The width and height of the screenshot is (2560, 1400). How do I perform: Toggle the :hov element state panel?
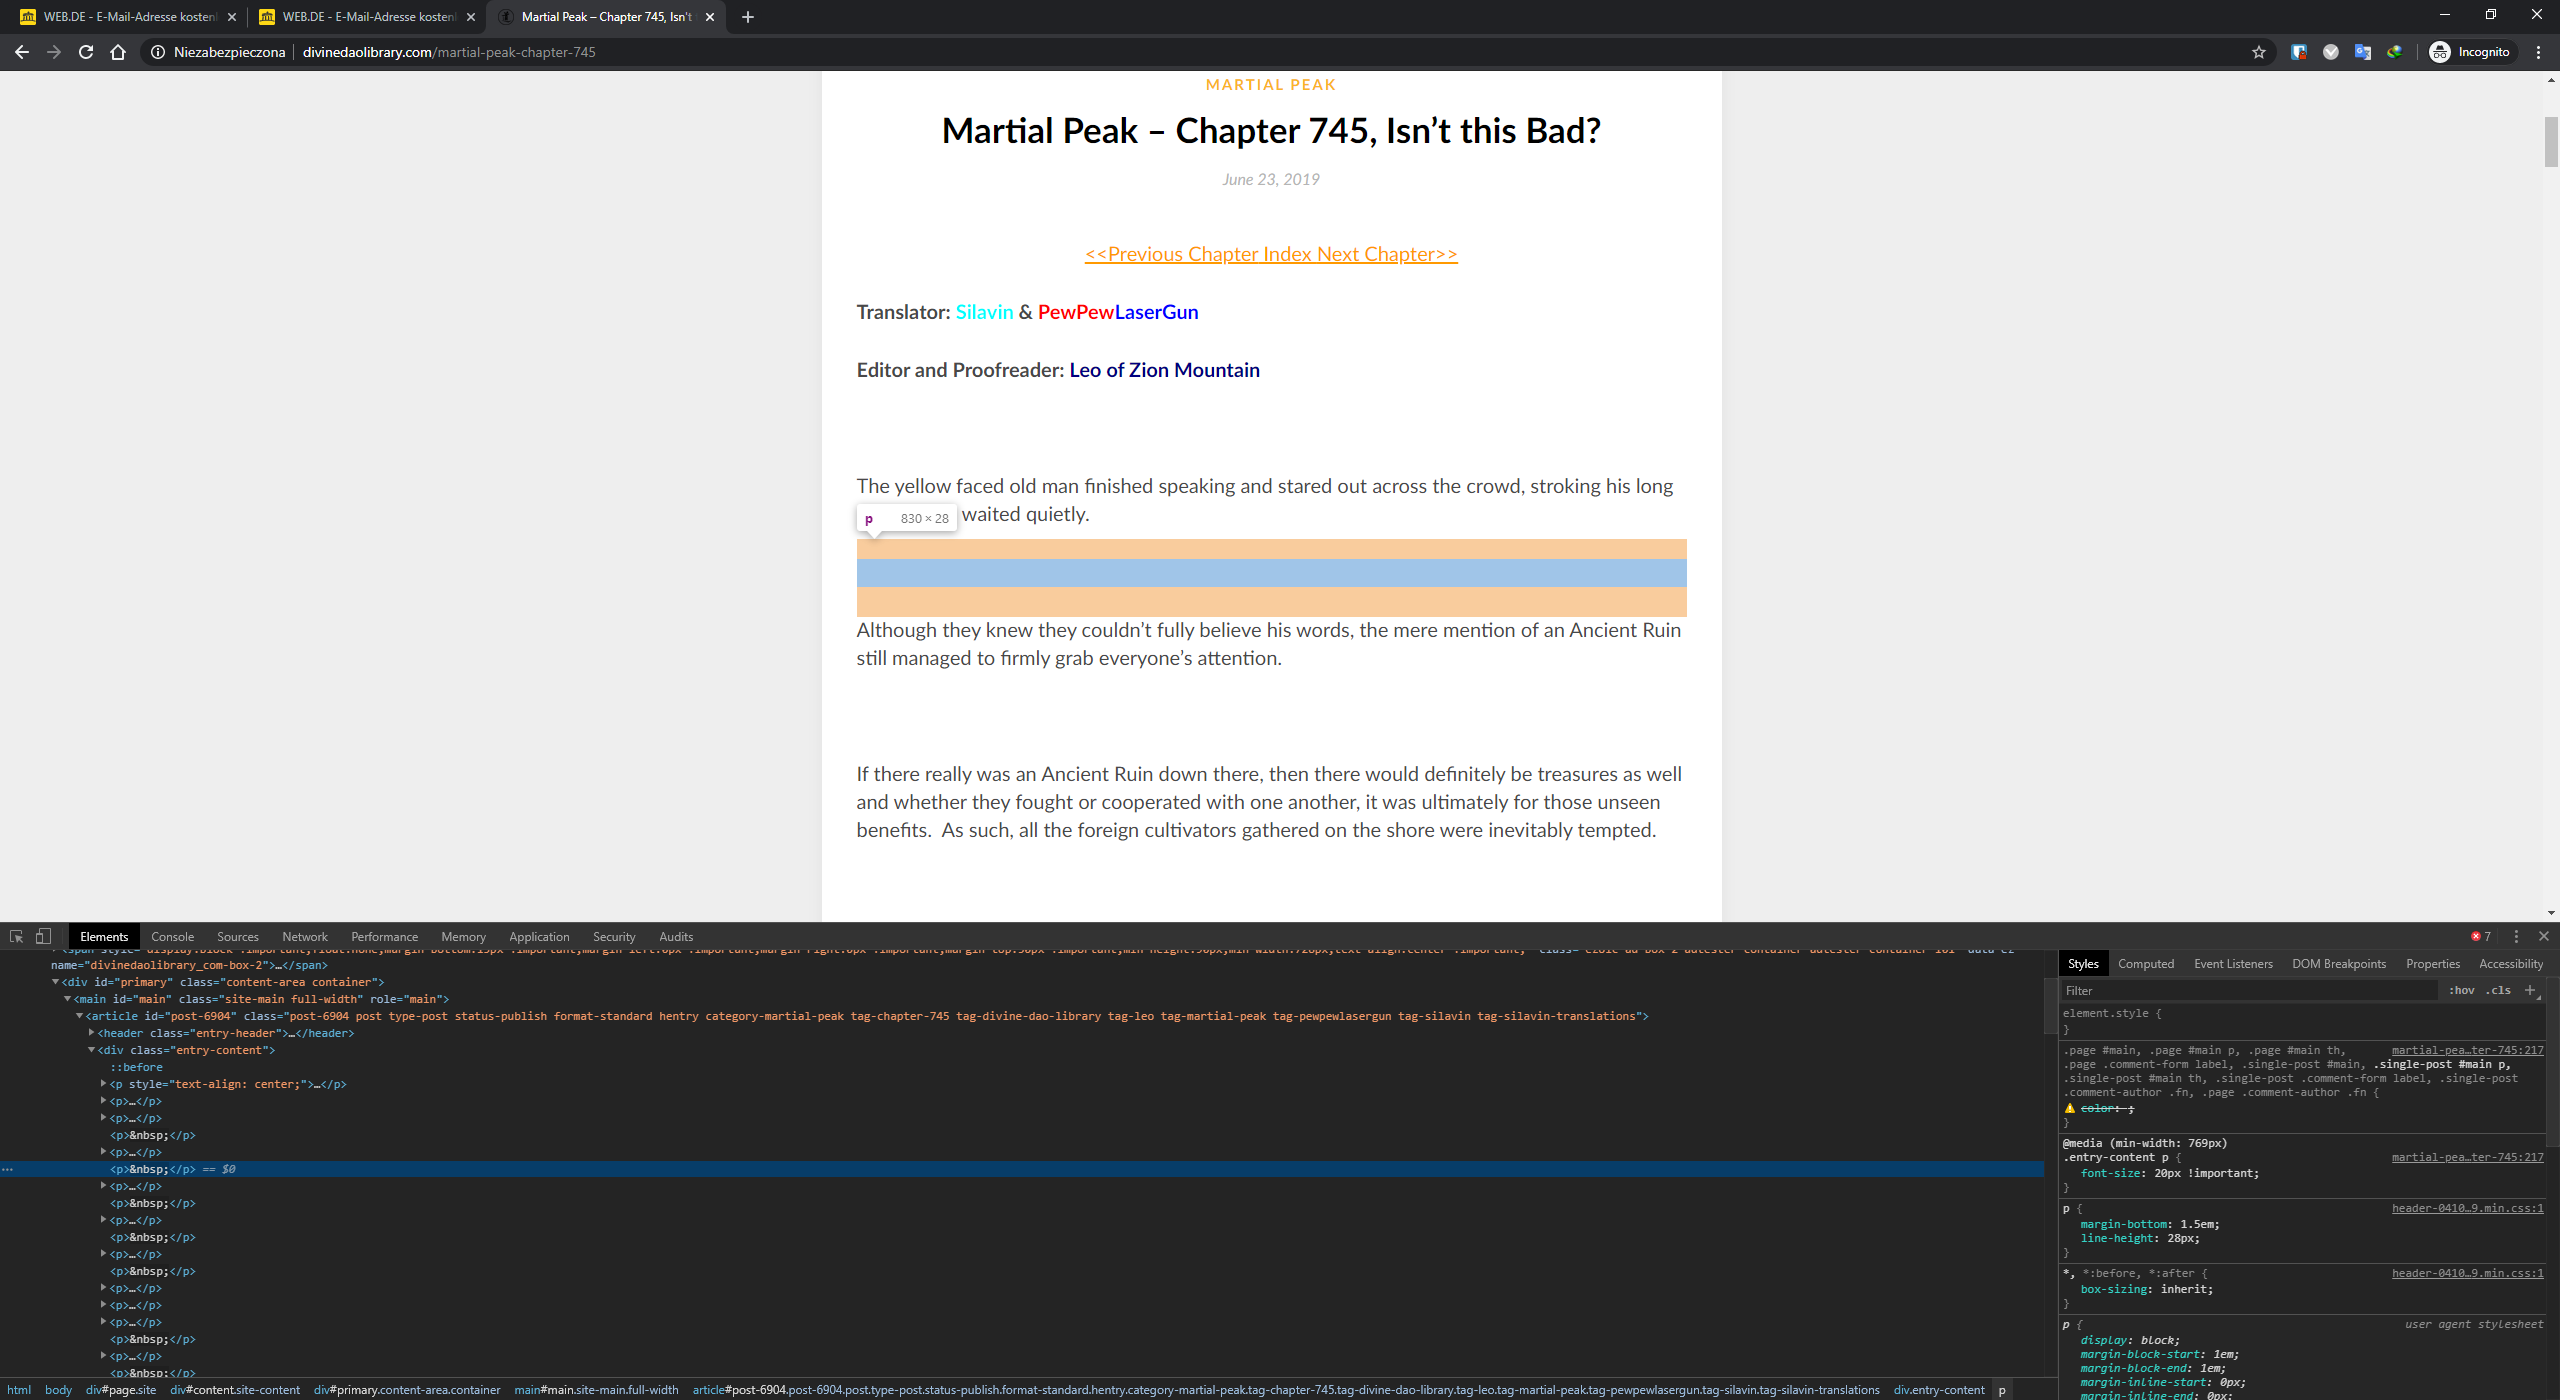(2461, 990)
